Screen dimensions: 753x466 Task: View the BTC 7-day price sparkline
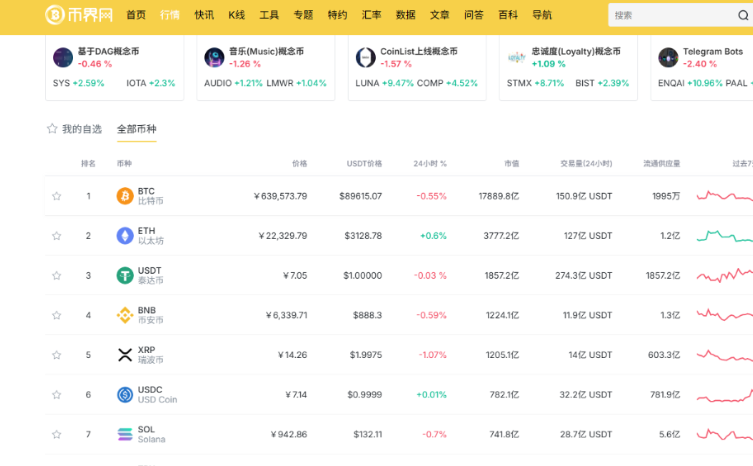click(724, 196)
